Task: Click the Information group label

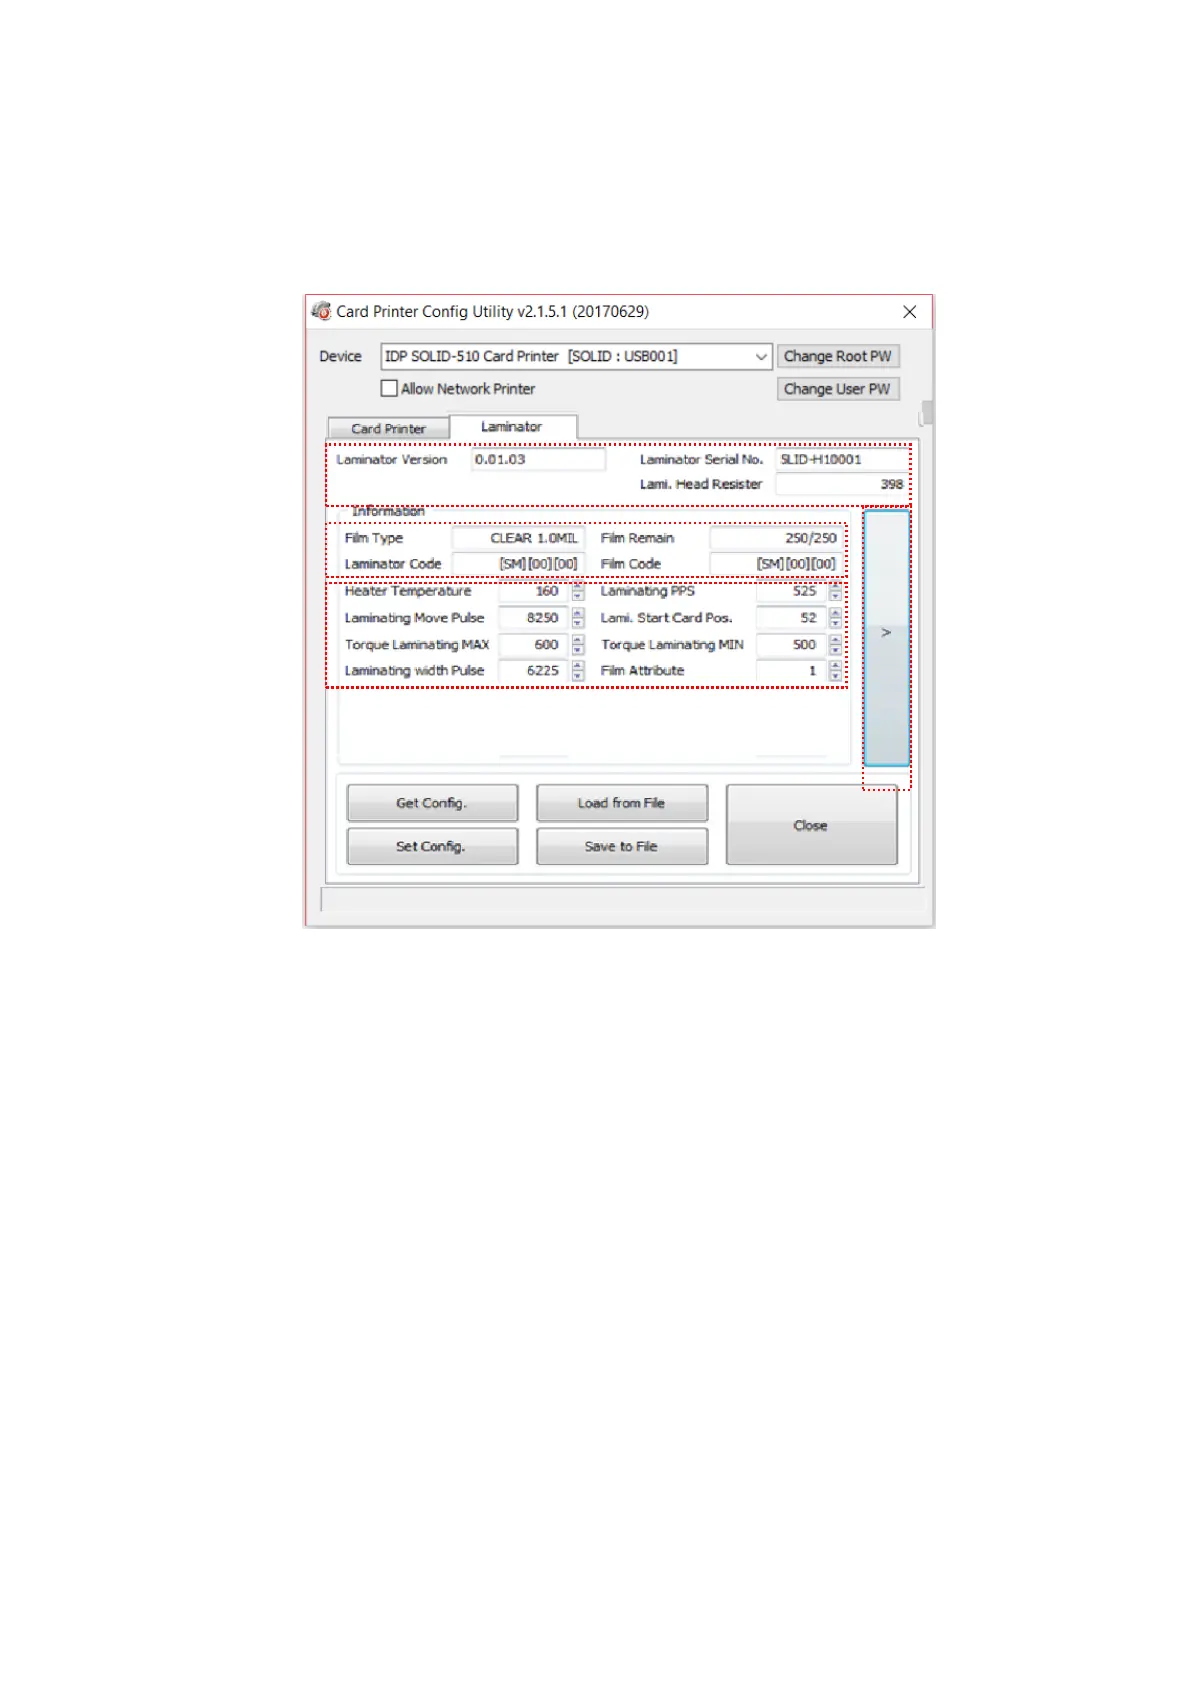Action: (x=388, y=511)
